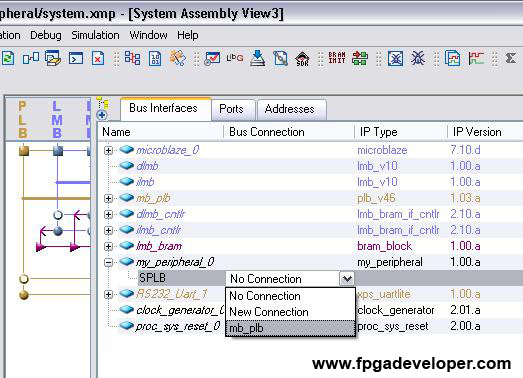Click the block diagram toolbar icon
The width and height of the screenshot is (523, 378).
[x=31, y=58]
